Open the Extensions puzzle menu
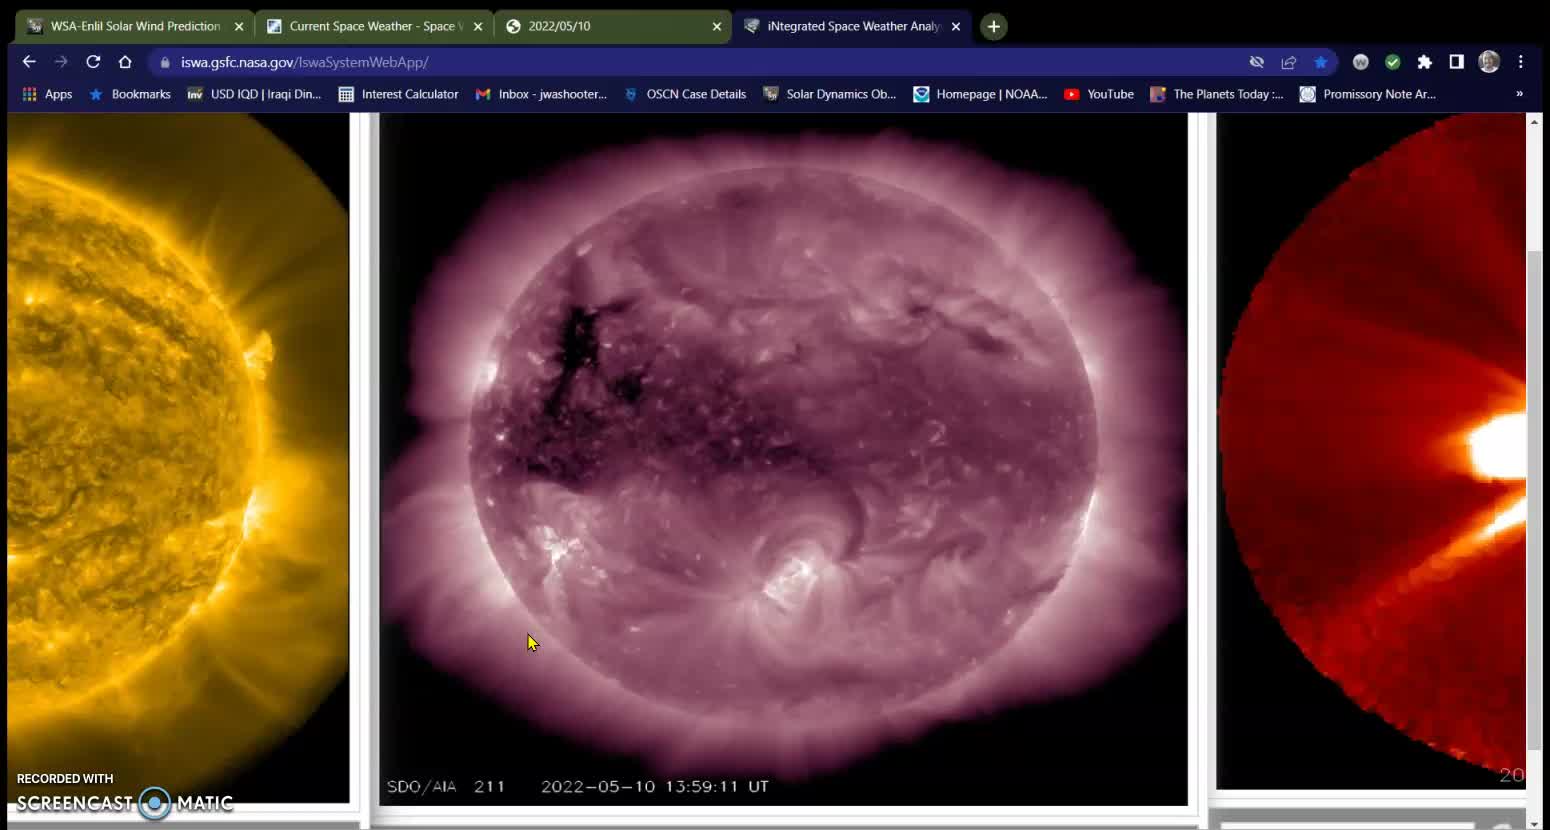This screenshot has height=830, width=1550. coord(1424,62)
